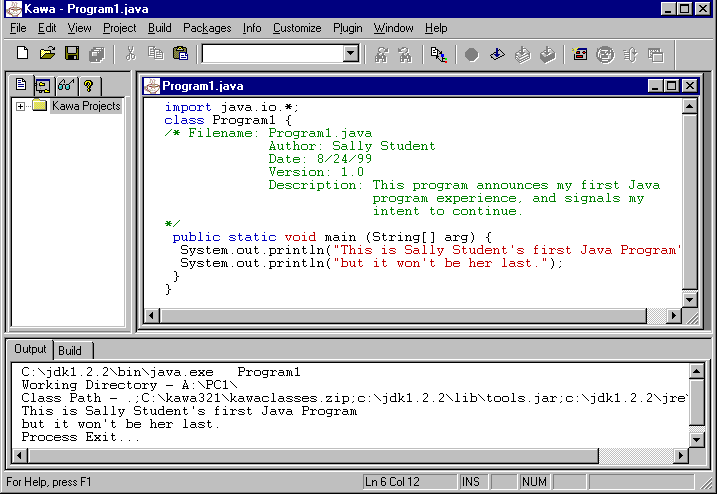Image resolution: width=717 pixels, height=494 pixels.
Task: Click the editor's vertical scrollbar thumb
Action: pyautogui.click(x=689, y=202)
